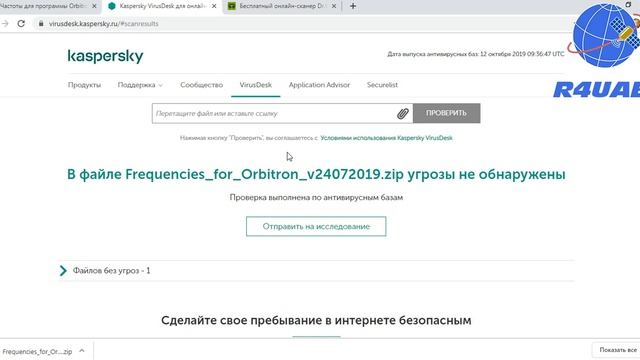
Task: Close the online scanner third tab
Action: pyautogui.click(x=334, y=6)
